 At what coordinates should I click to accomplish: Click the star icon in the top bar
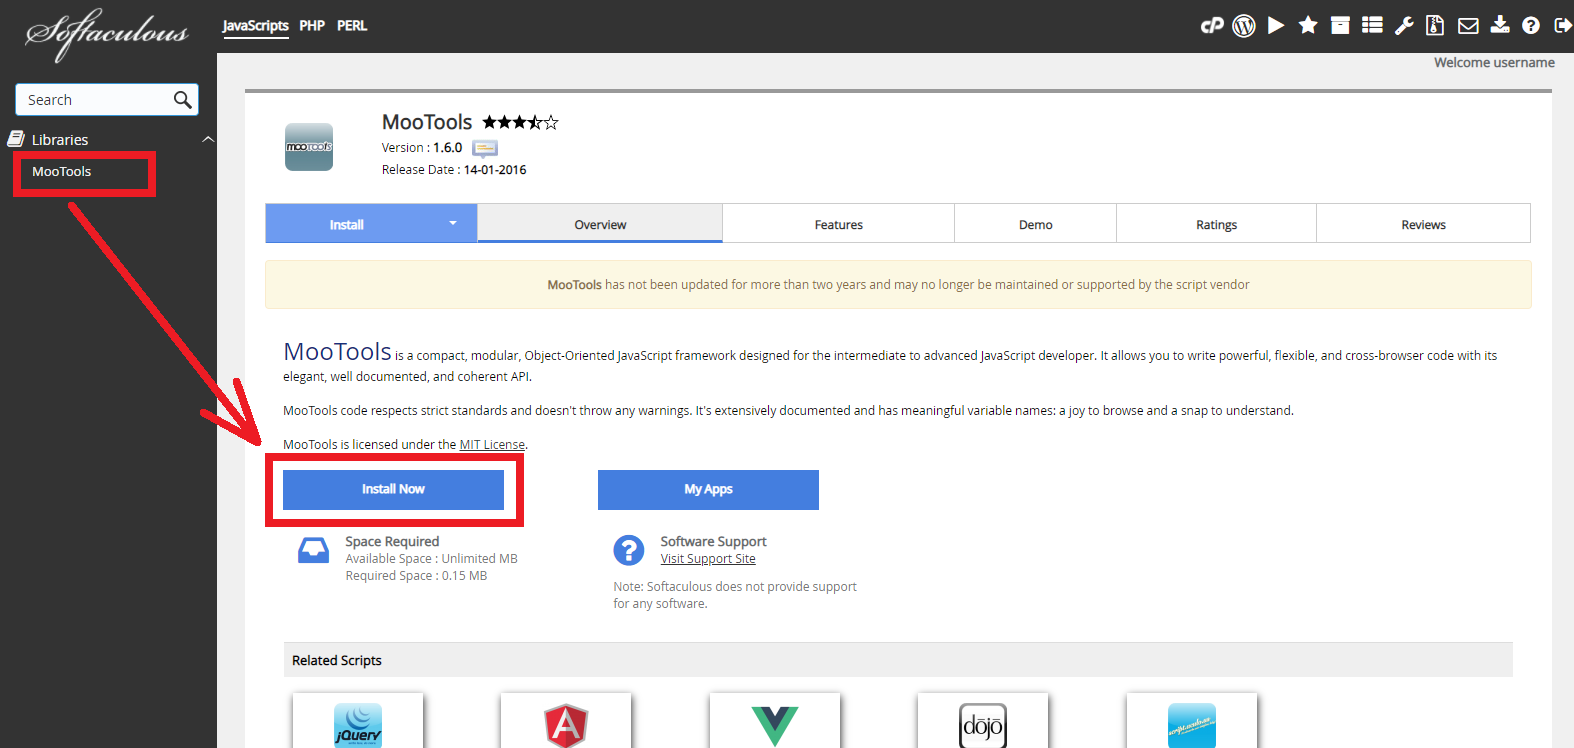pyautogui.click(x=1308, y=26)
